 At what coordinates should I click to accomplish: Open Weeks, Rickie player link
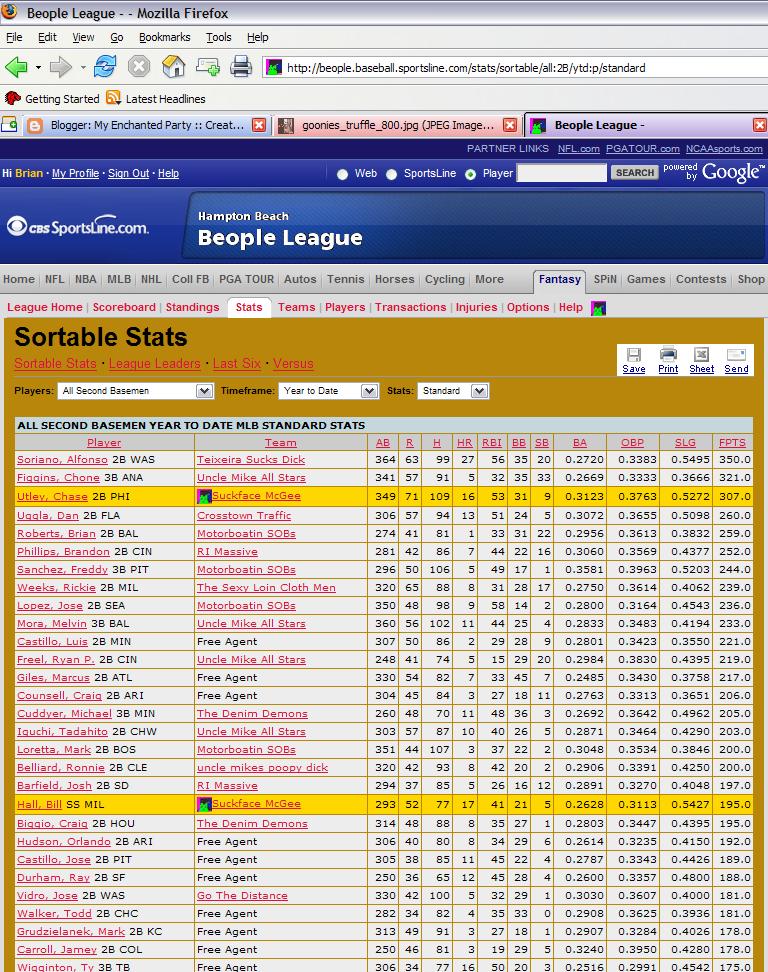(56, 587)
